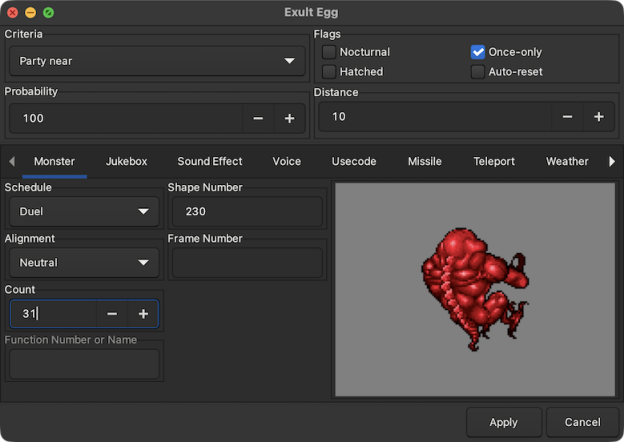
Task: Enable the Auto-reset flag
Action: click(x=478, y=72)
